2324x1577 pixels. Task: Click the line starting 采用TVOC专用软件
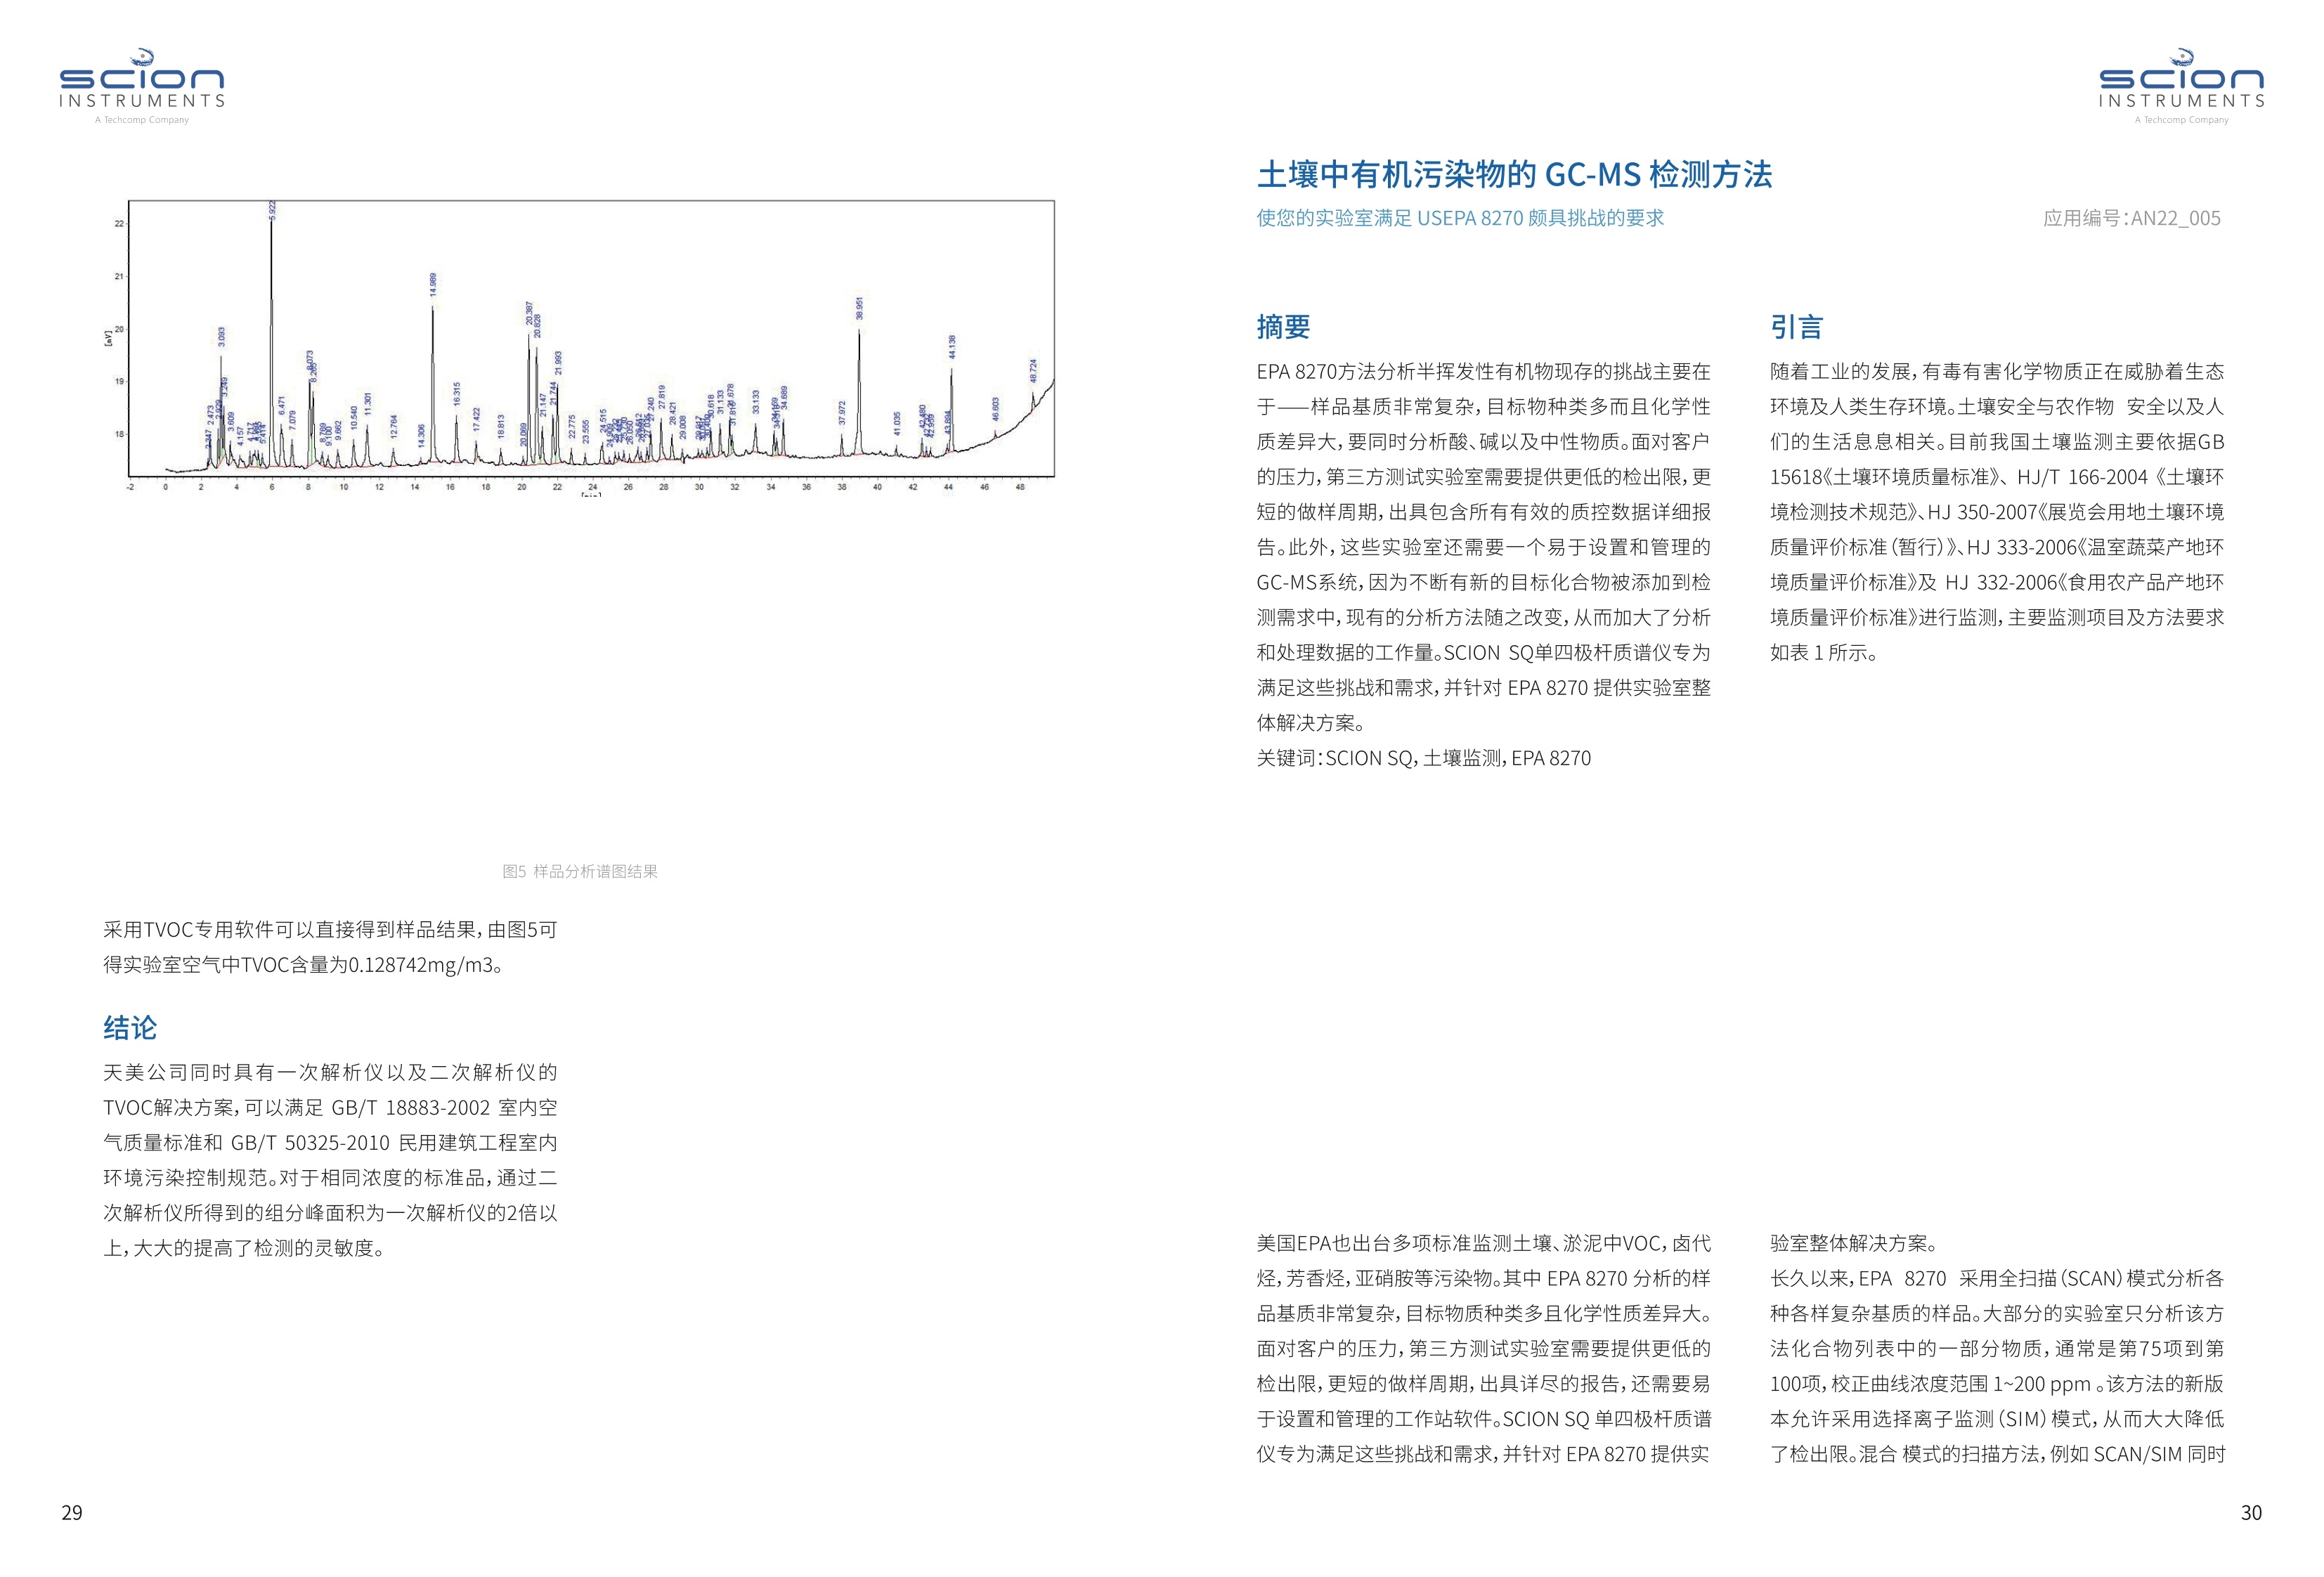(x=330, y=929)
